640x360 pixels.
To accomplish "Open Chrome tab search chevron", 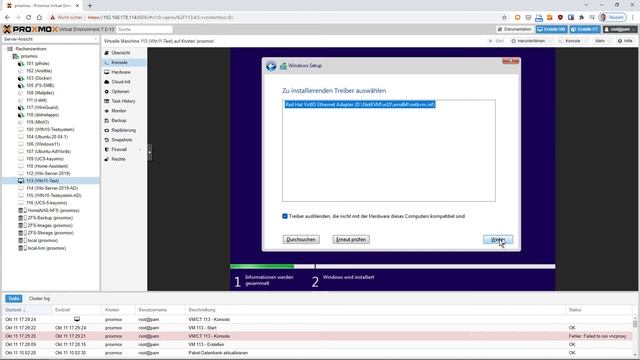I will point(587,5).
